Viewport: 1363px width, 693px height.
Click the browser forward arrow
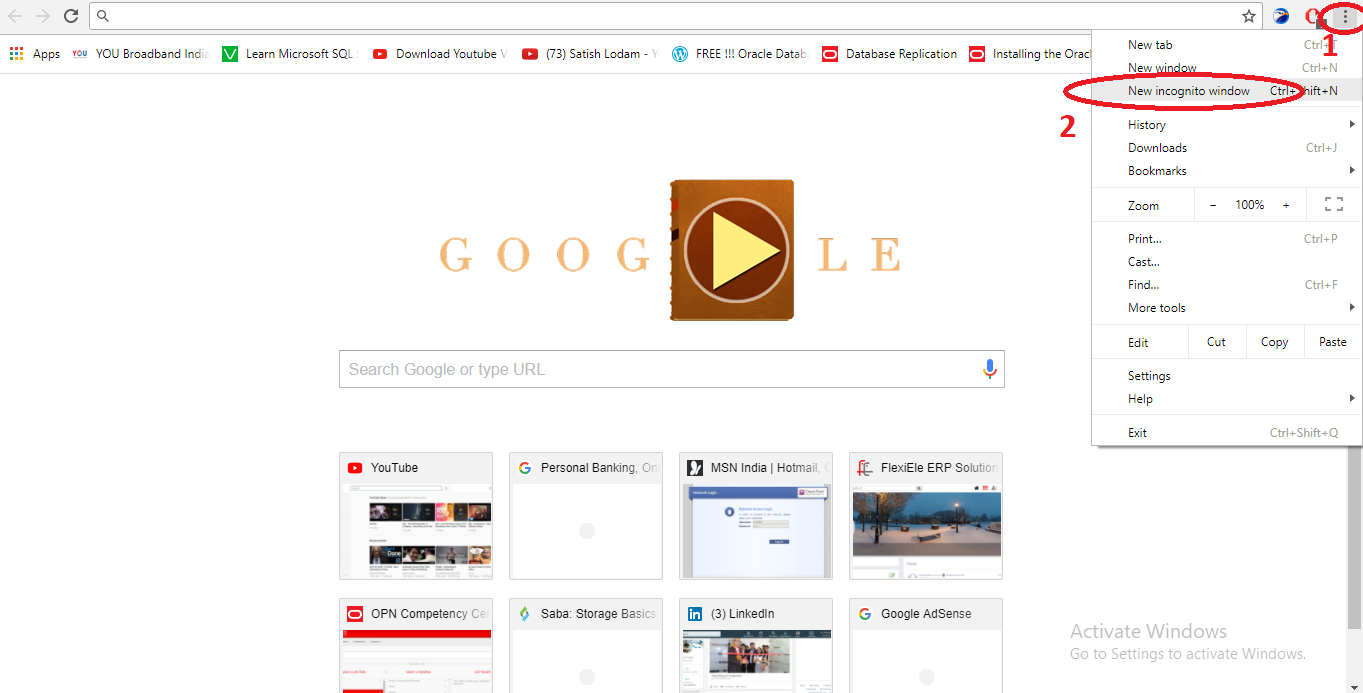[x=43, y=16]
